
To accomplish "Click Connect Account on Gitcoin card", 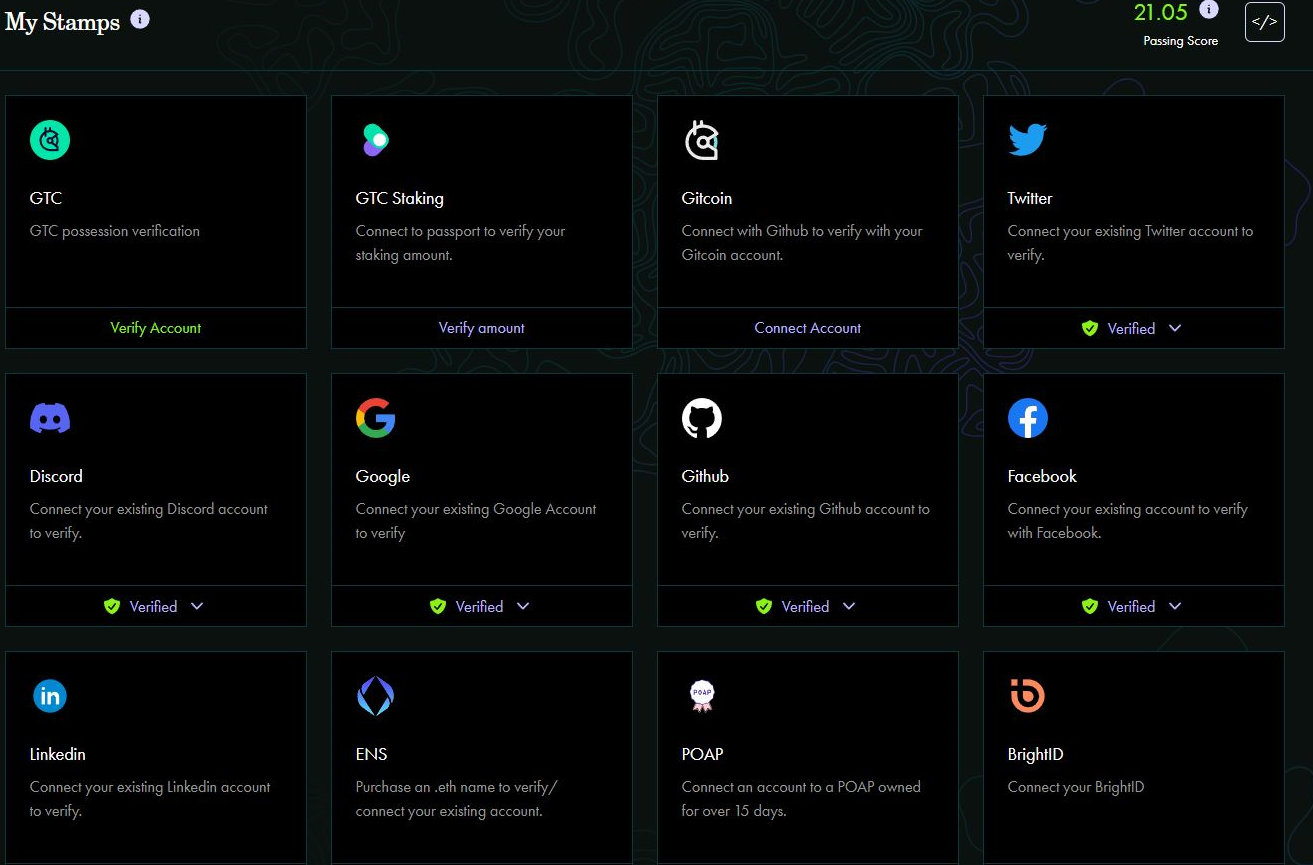I will [x=808, y=328].
